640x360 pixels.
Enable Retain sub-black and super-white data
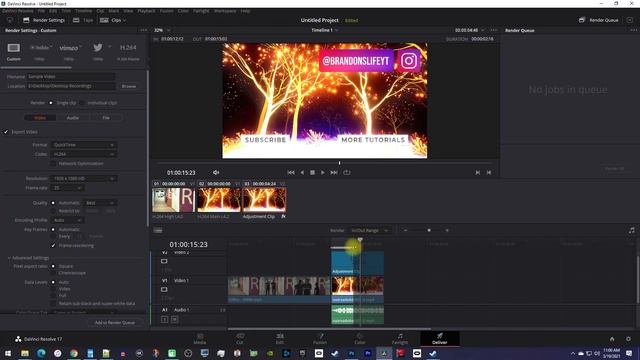coord(53,304)
